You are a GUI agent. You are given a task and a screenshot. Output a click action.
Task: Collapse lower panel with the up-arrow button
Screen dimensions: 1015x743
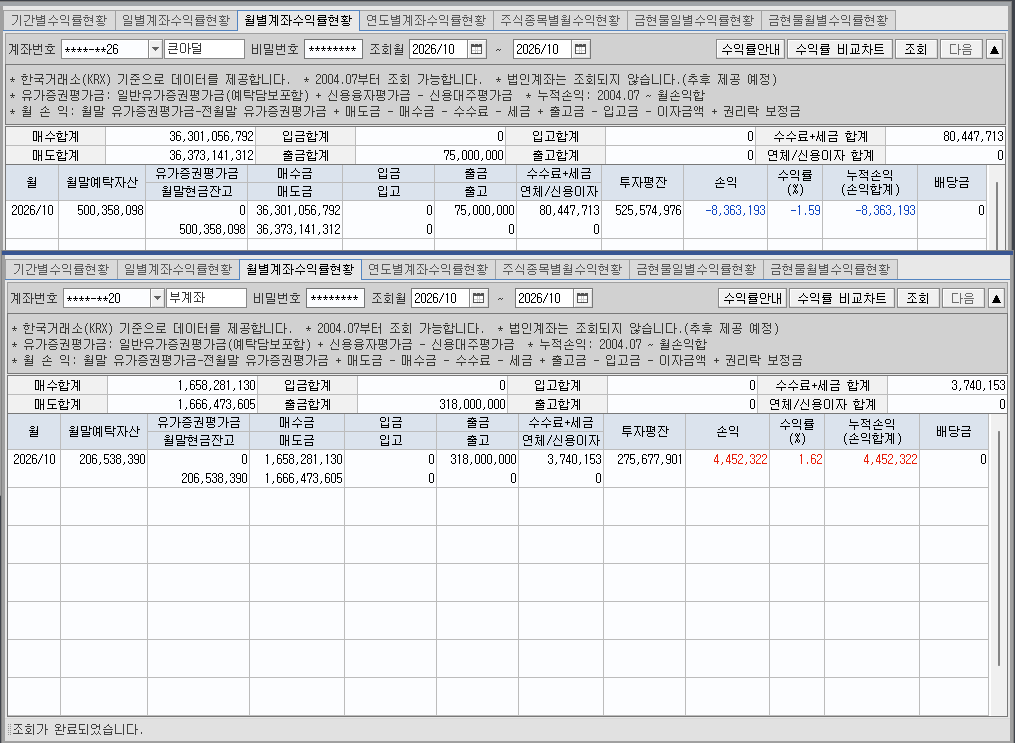point(996,298)
